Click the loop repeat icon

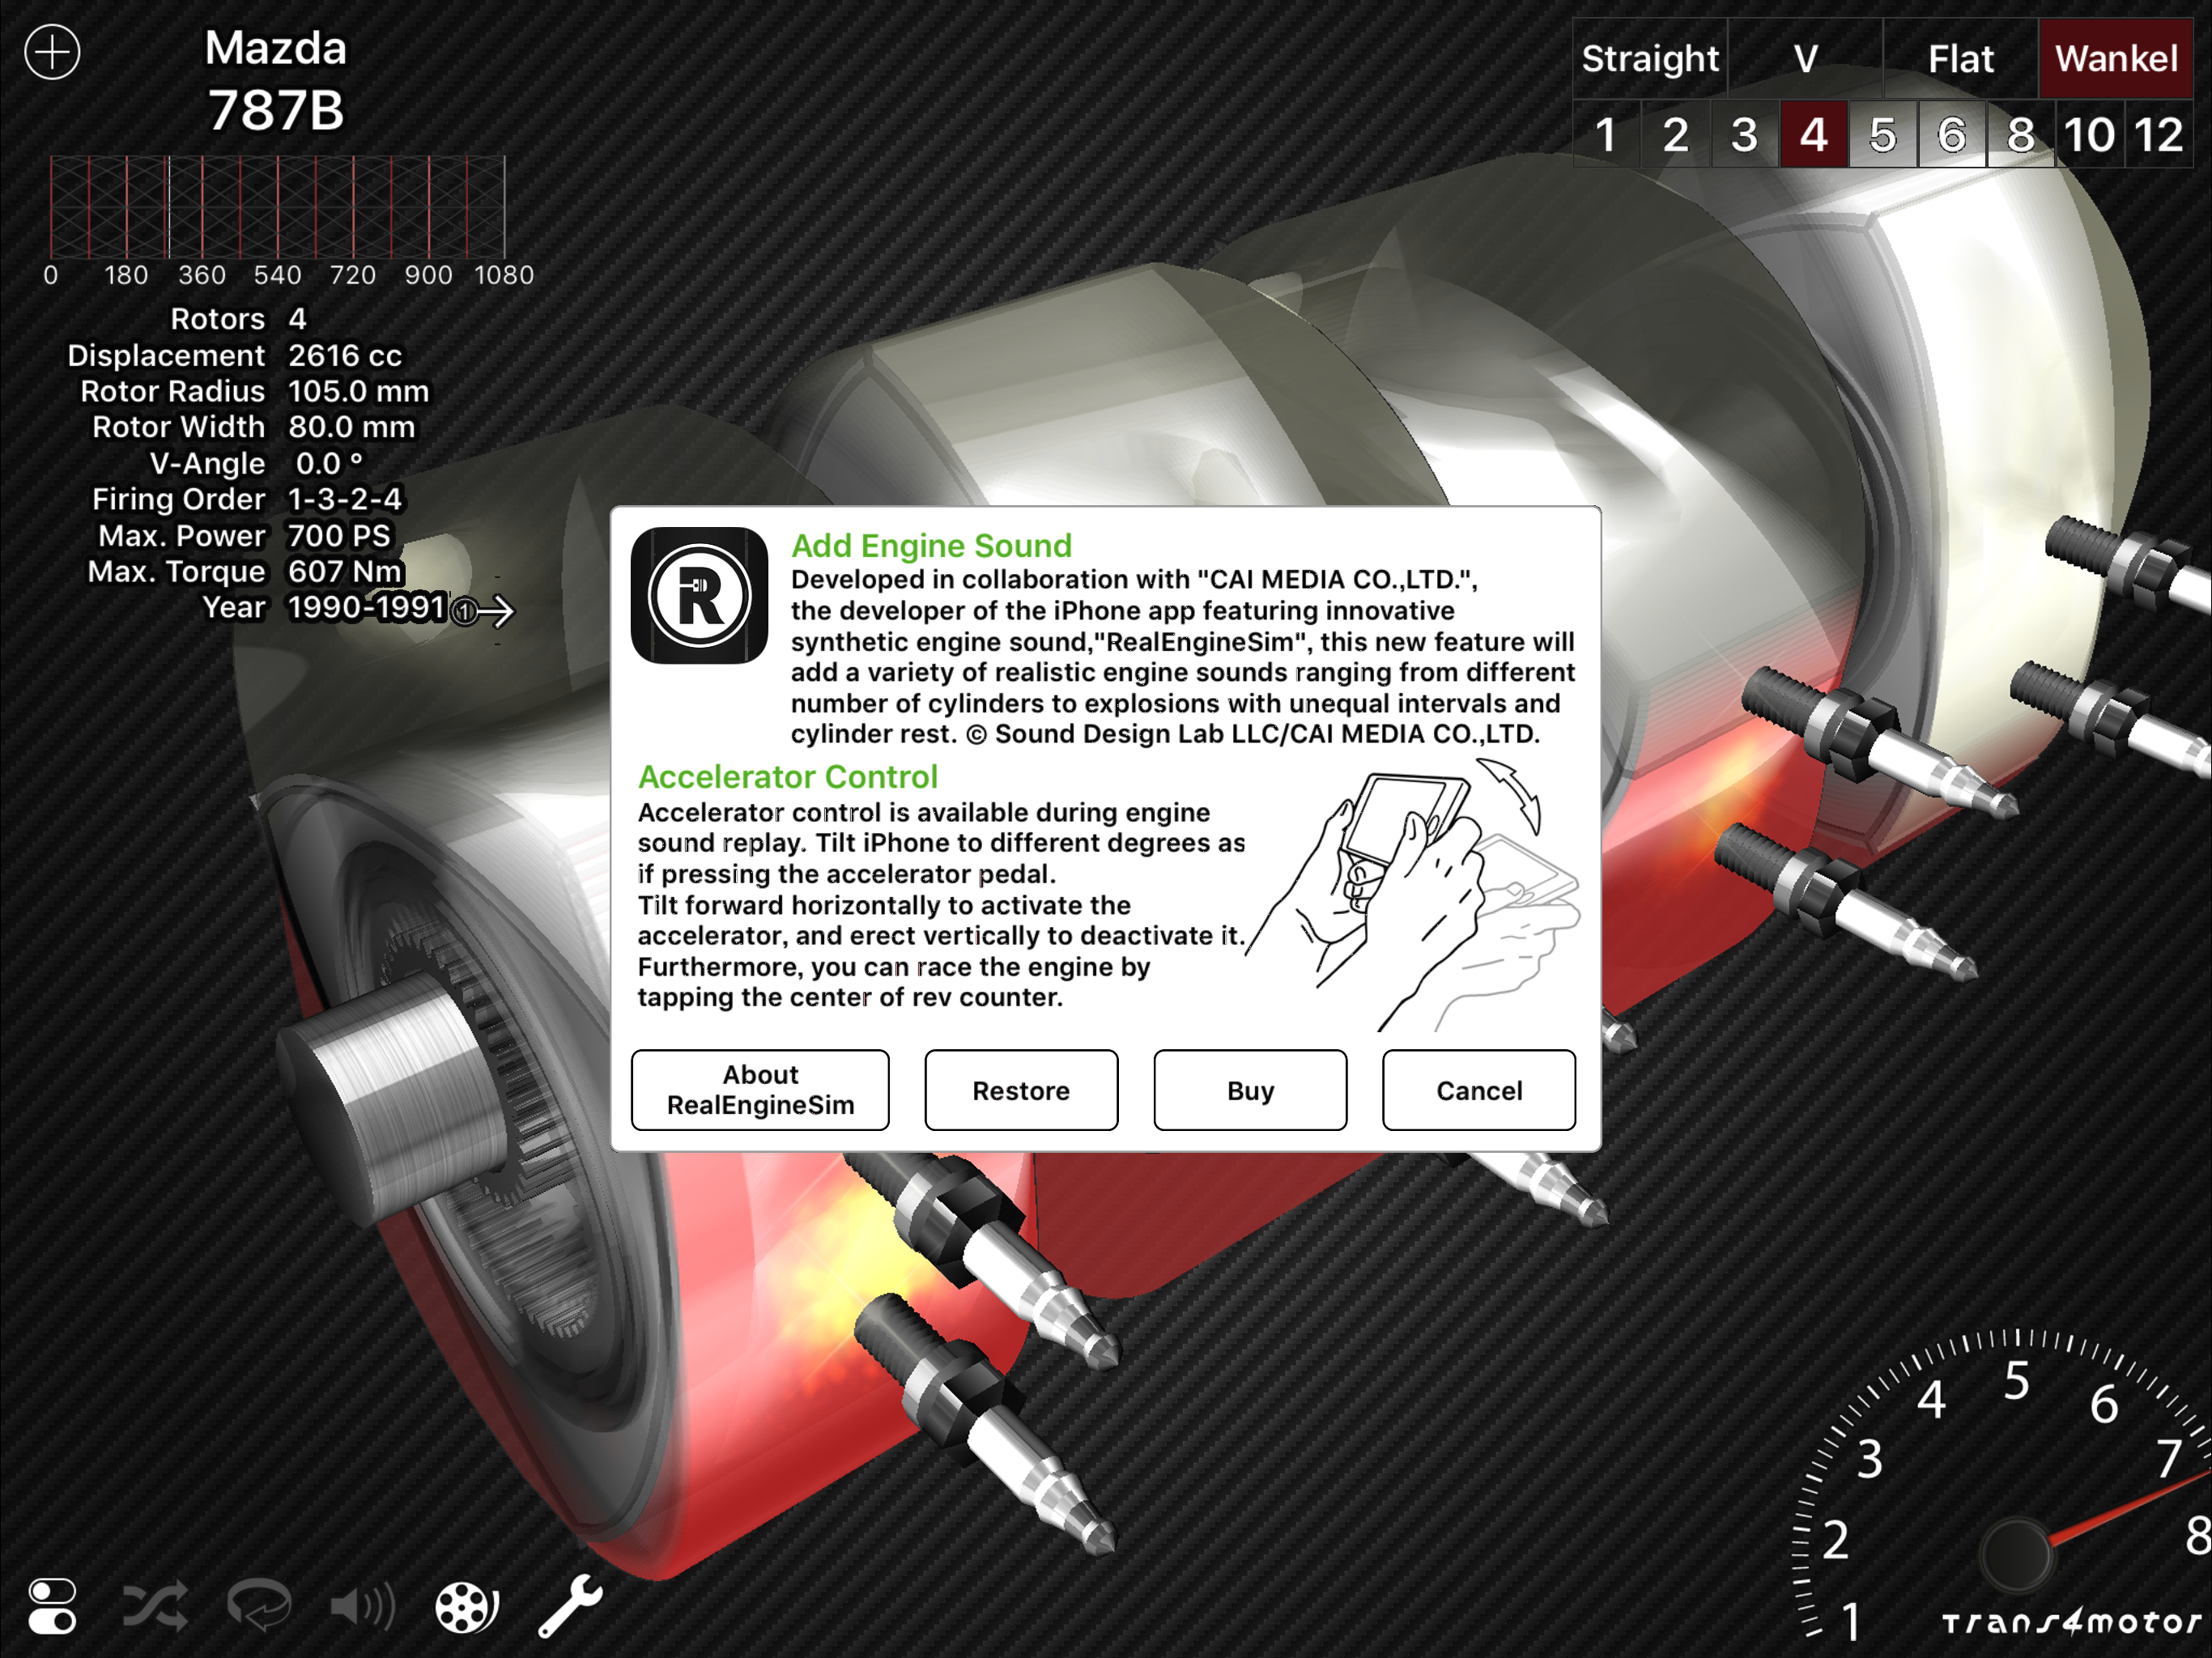pos(260,1606)
